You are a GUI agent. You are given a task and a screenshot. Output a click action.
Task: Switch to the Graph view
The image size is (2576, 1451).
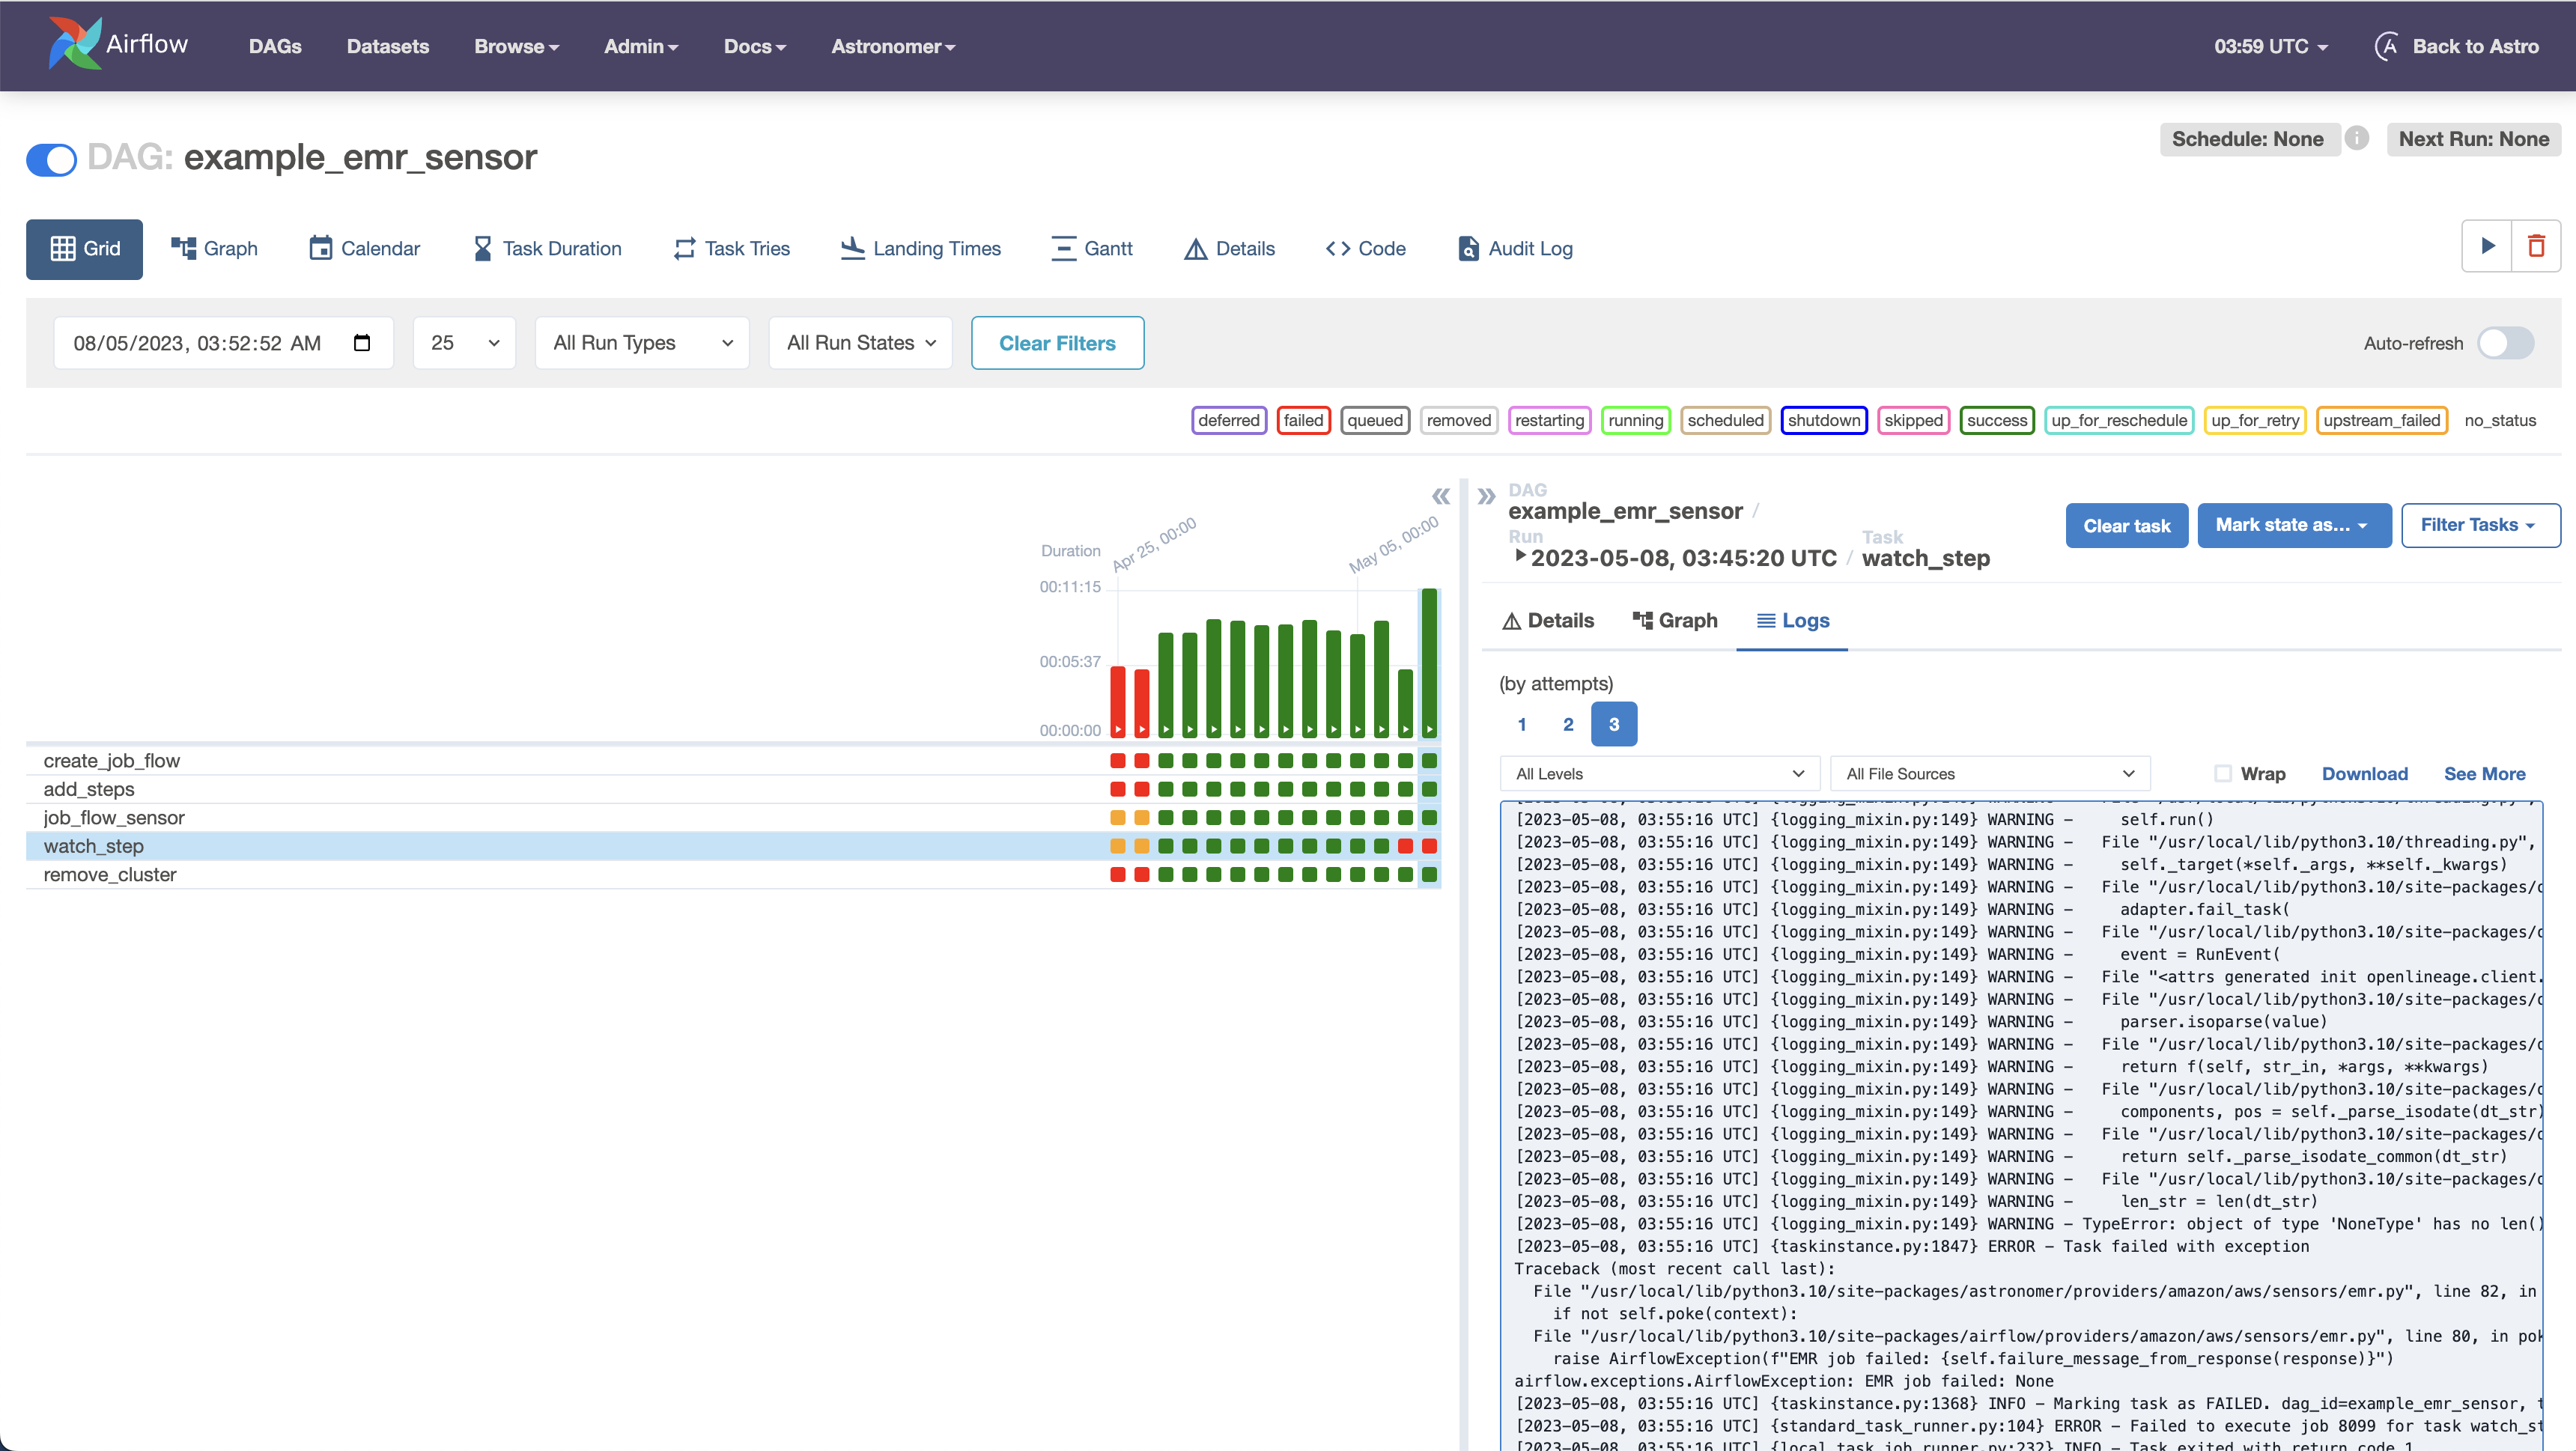coord(214,249)
